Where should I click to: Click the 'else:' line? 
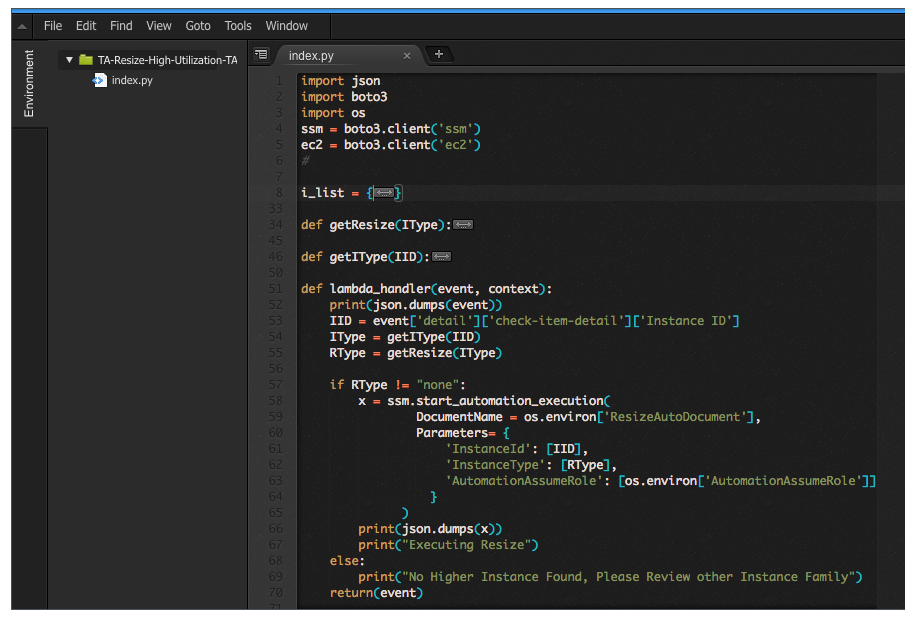pos(347,561)
